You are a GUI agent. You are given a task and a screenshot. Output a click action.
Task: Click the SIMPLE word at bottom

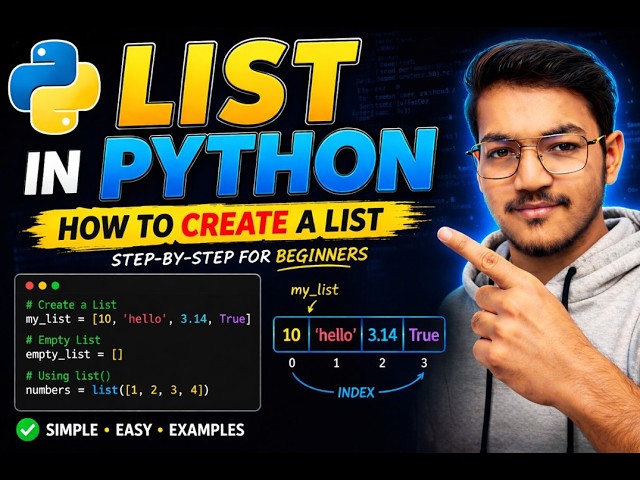[x=72, y=430]
